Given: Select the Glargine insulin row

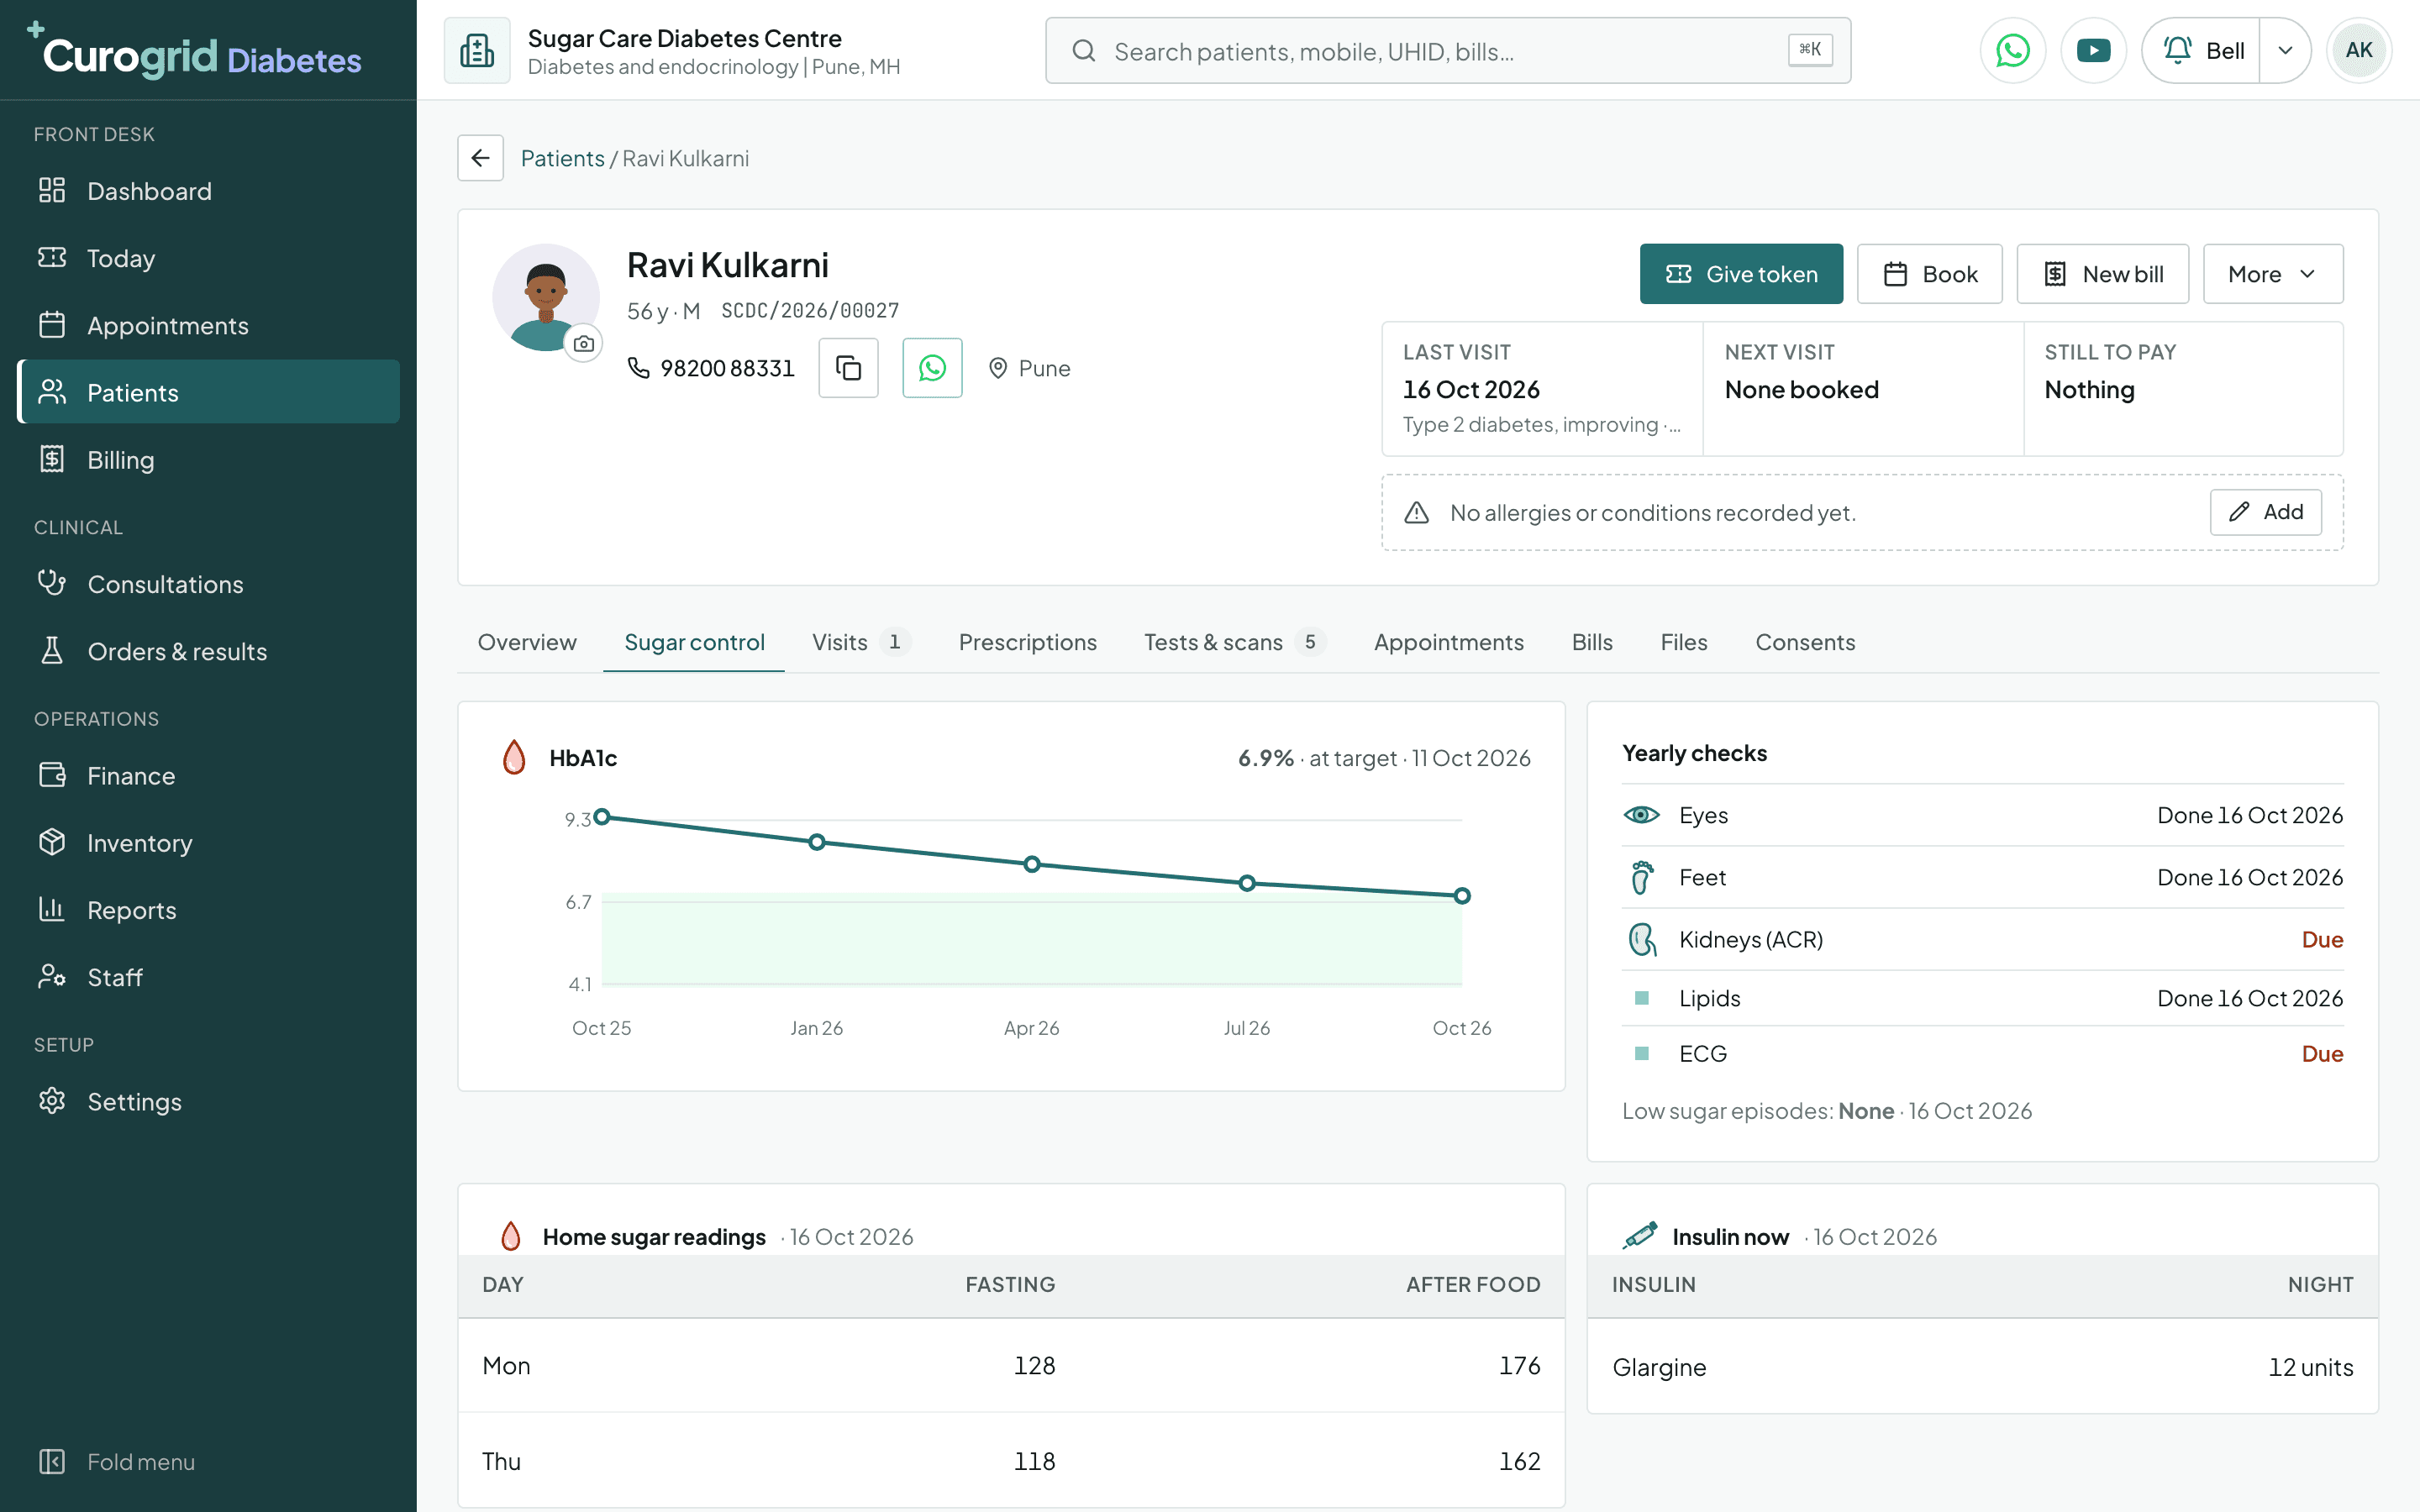Looking at the screenshot, I should 1982,1367.
